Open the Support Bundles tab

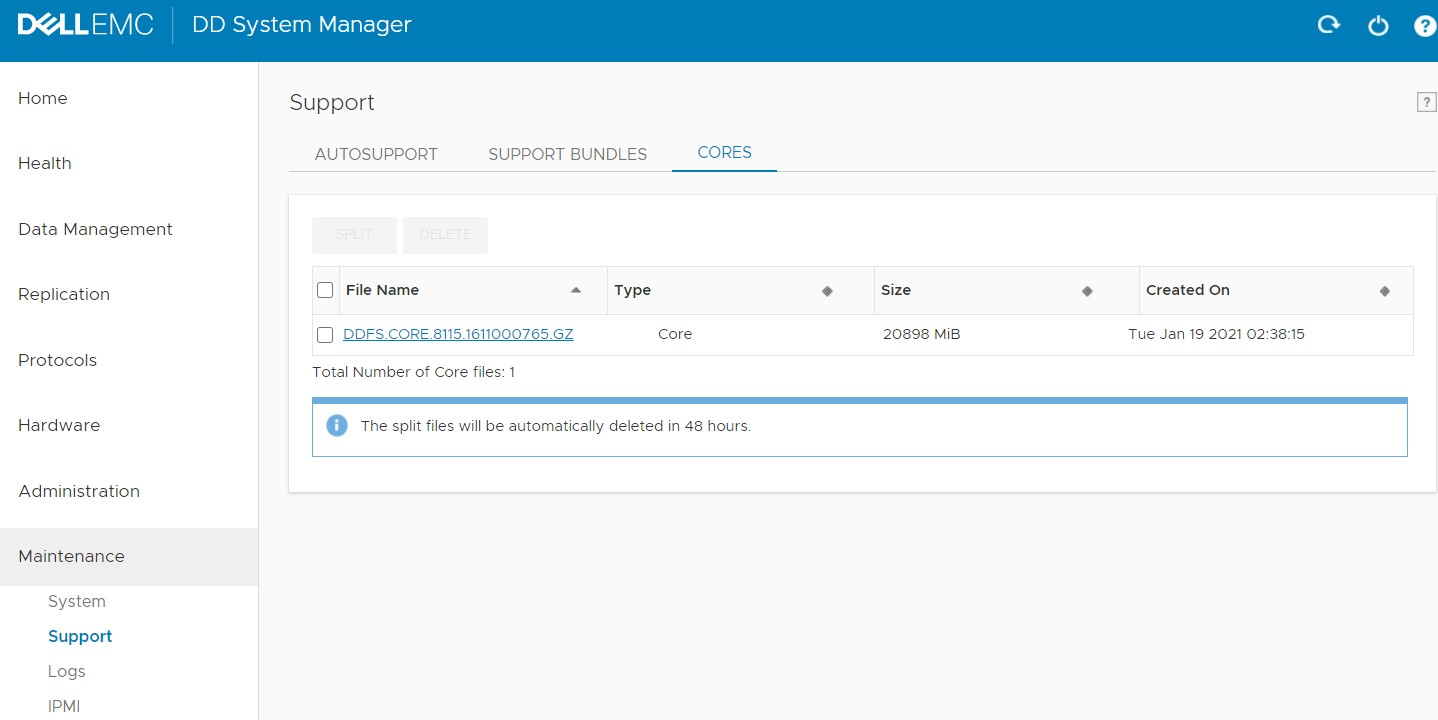pos(567,154)
